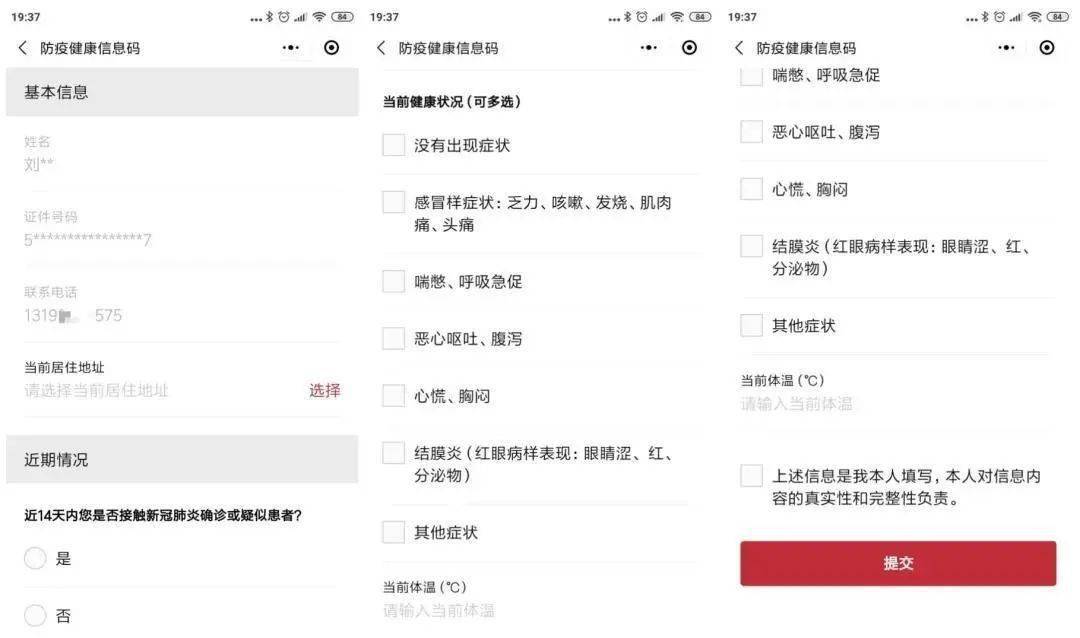Tap the back arrow in the right phone screen
This screenshot has height=638, width=1080.
pos(739,48)
